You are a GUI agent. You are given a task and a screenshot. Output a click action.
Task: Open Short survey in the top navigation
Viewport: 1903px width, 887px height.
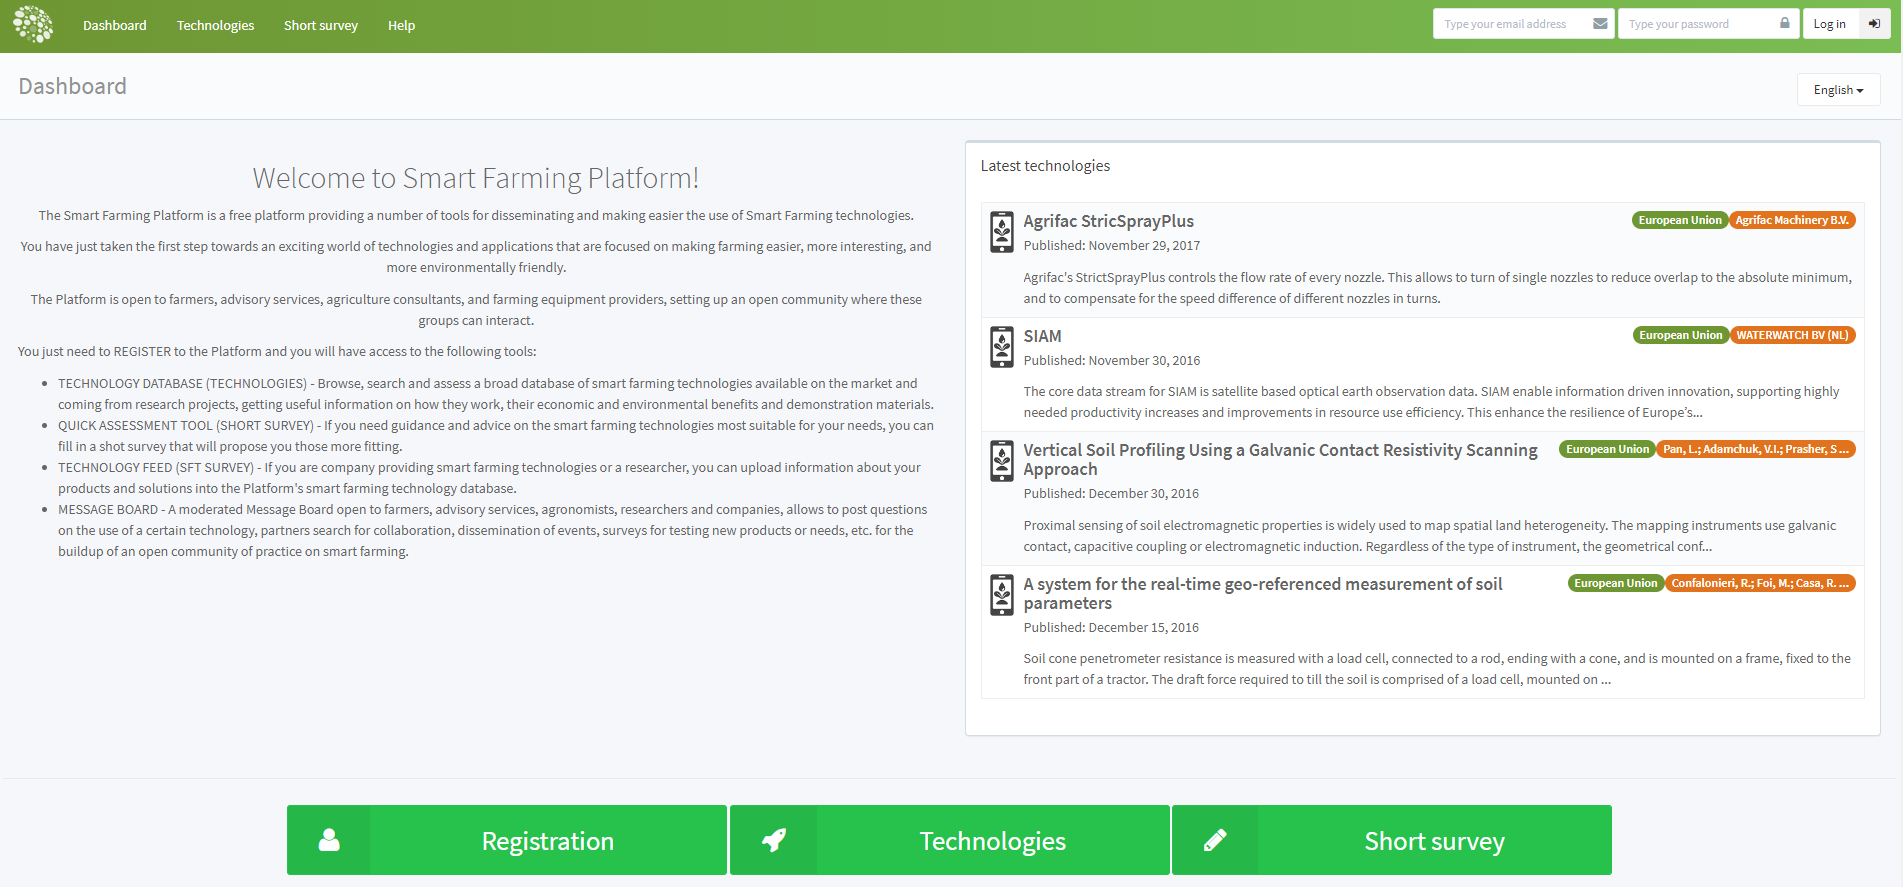click(320, 26)
